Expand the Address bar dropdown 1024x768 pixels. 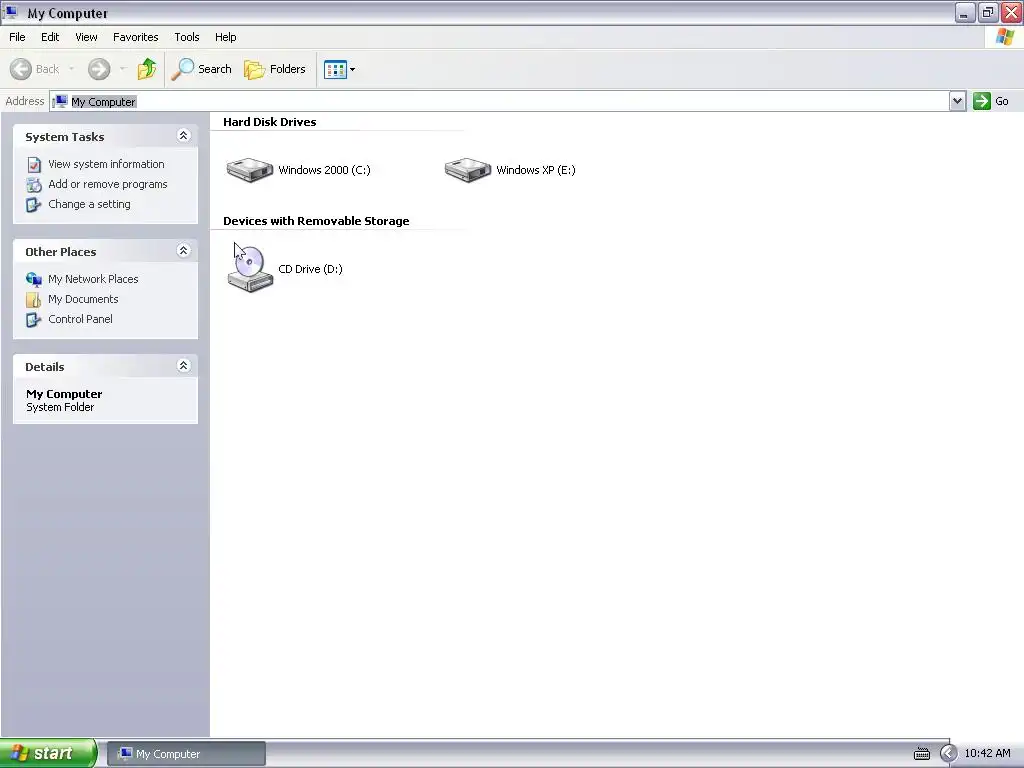pos(957,101)
